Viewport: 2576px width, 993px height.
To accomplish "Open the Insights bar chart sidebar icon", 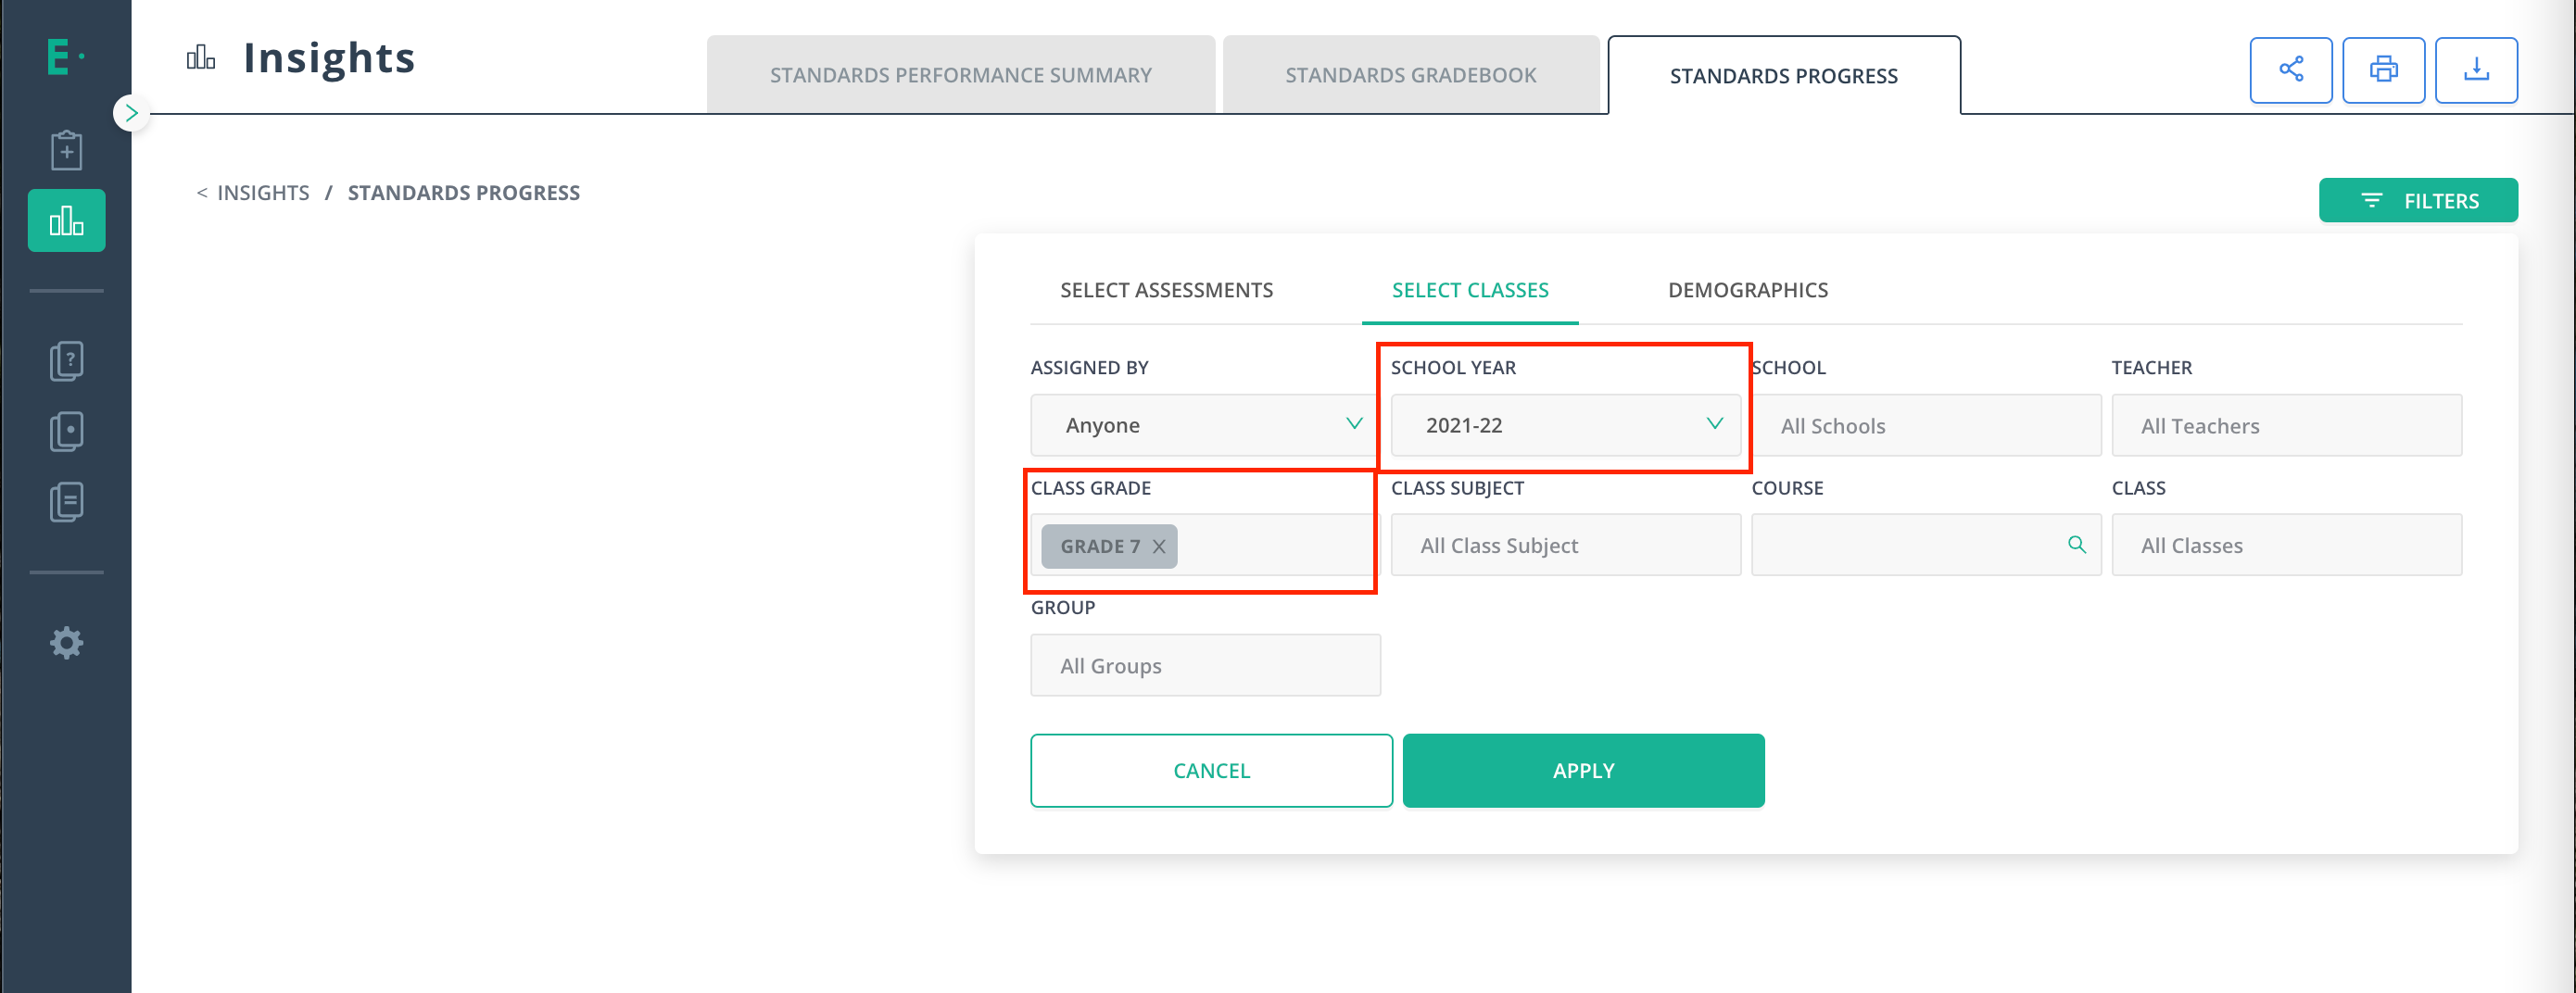I will click(x=66, y=220).
